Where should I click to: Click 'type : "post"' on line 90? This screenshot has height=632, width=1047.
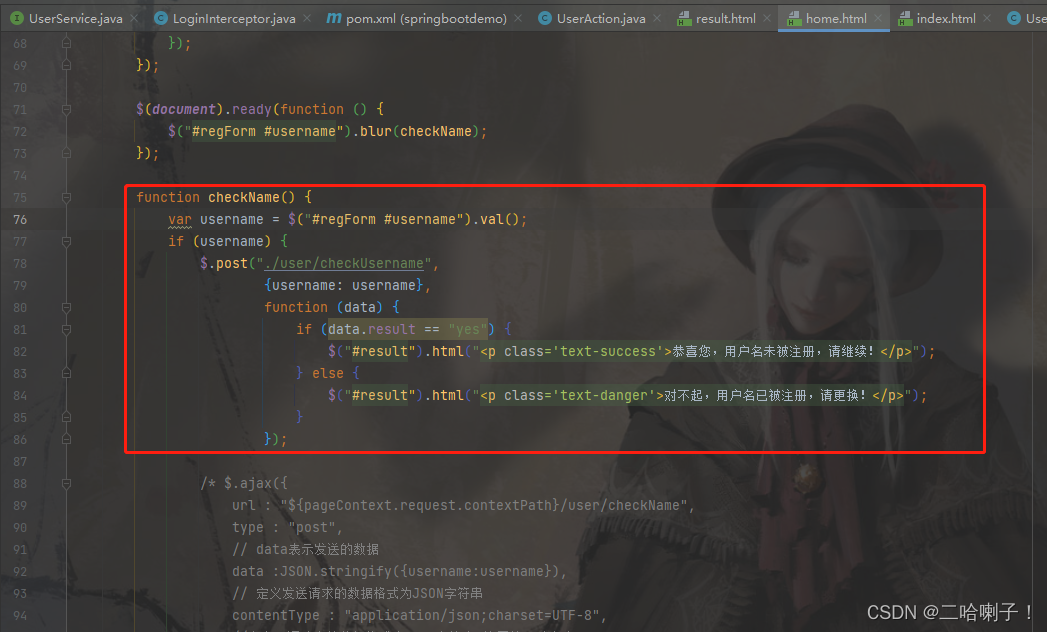coord(284,527)
